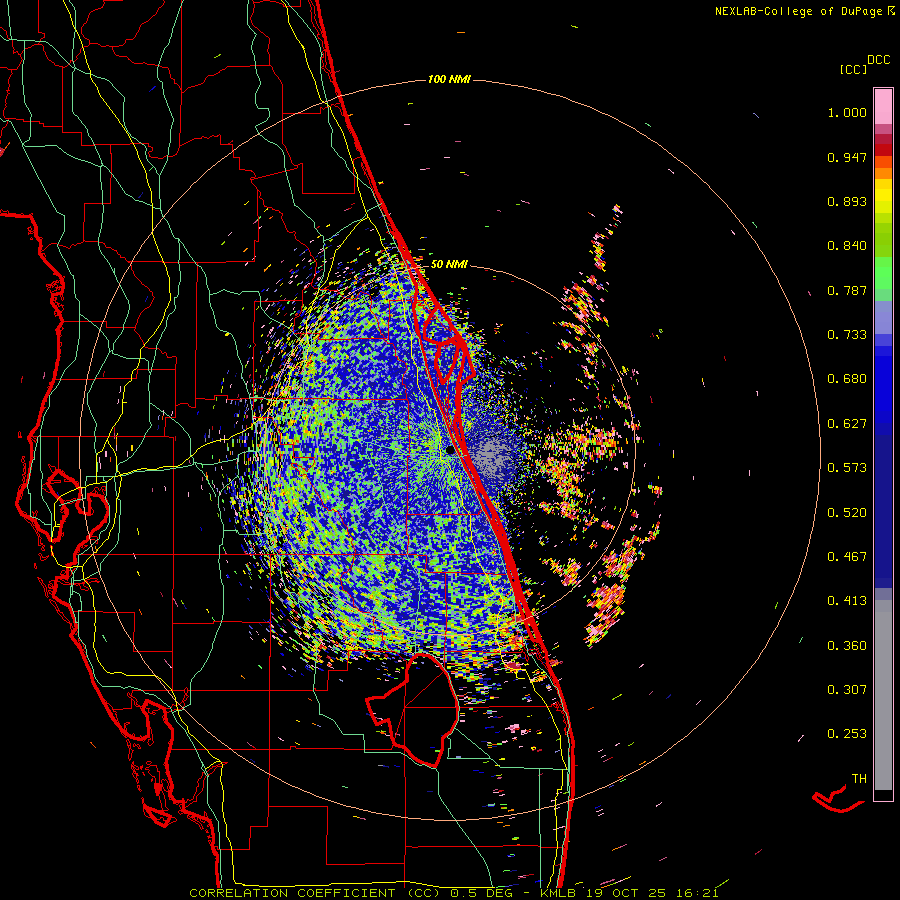Click the 0.787 scale value

click(x=847, y=290)
